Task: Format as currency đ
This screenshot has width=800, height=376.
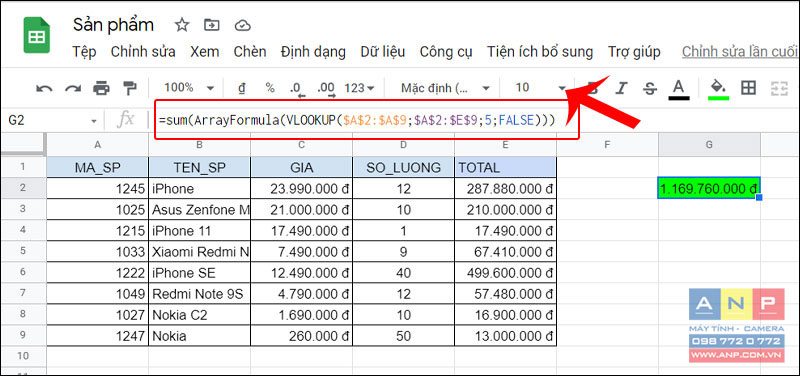Action: click(x=242, y=88)
